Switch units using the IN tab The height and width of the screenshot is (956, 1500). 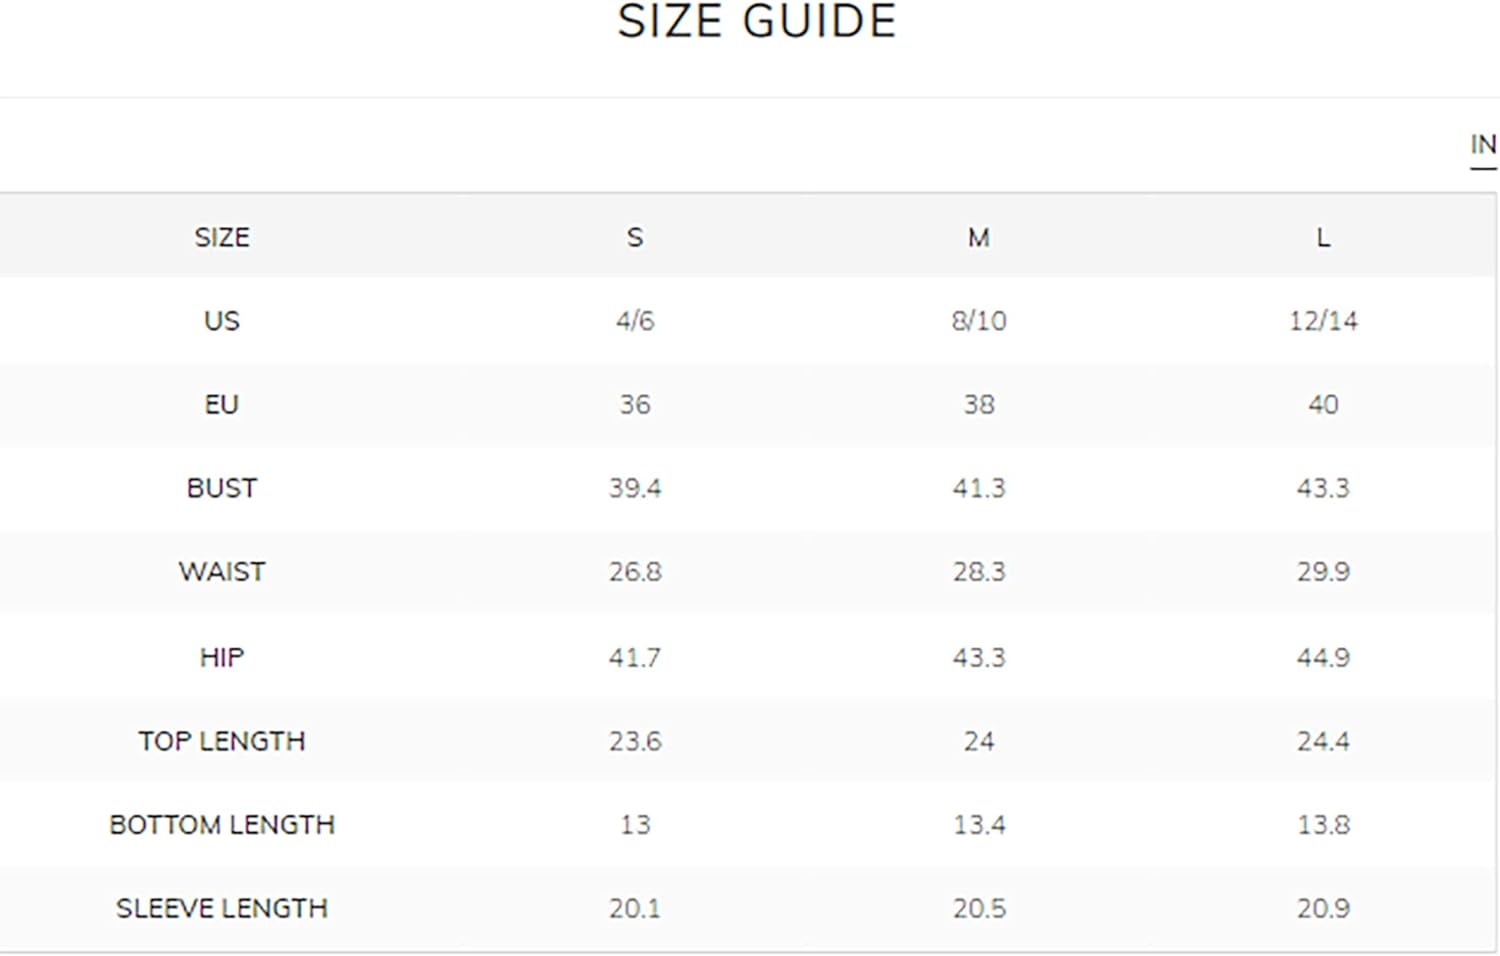click(x=1483, y=145)
